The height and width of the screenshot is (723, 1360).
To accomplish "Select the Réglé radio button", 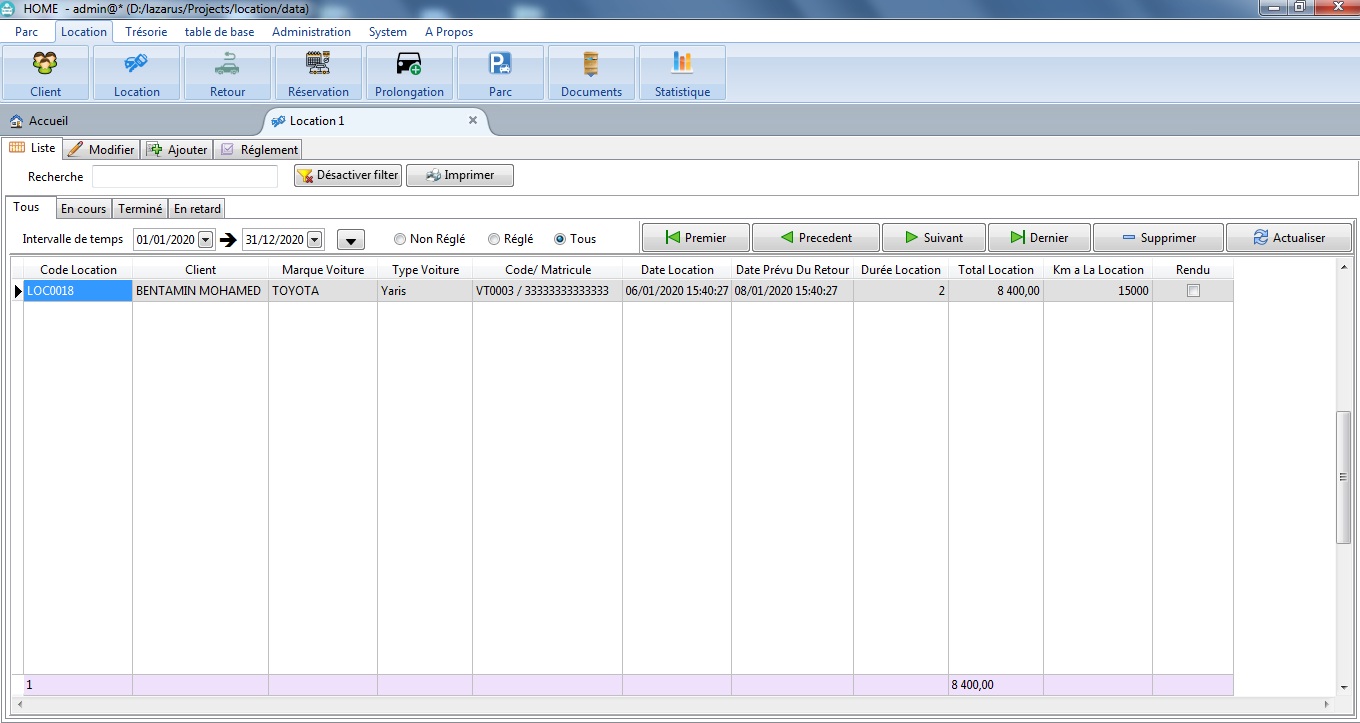I will pos(494,239).
